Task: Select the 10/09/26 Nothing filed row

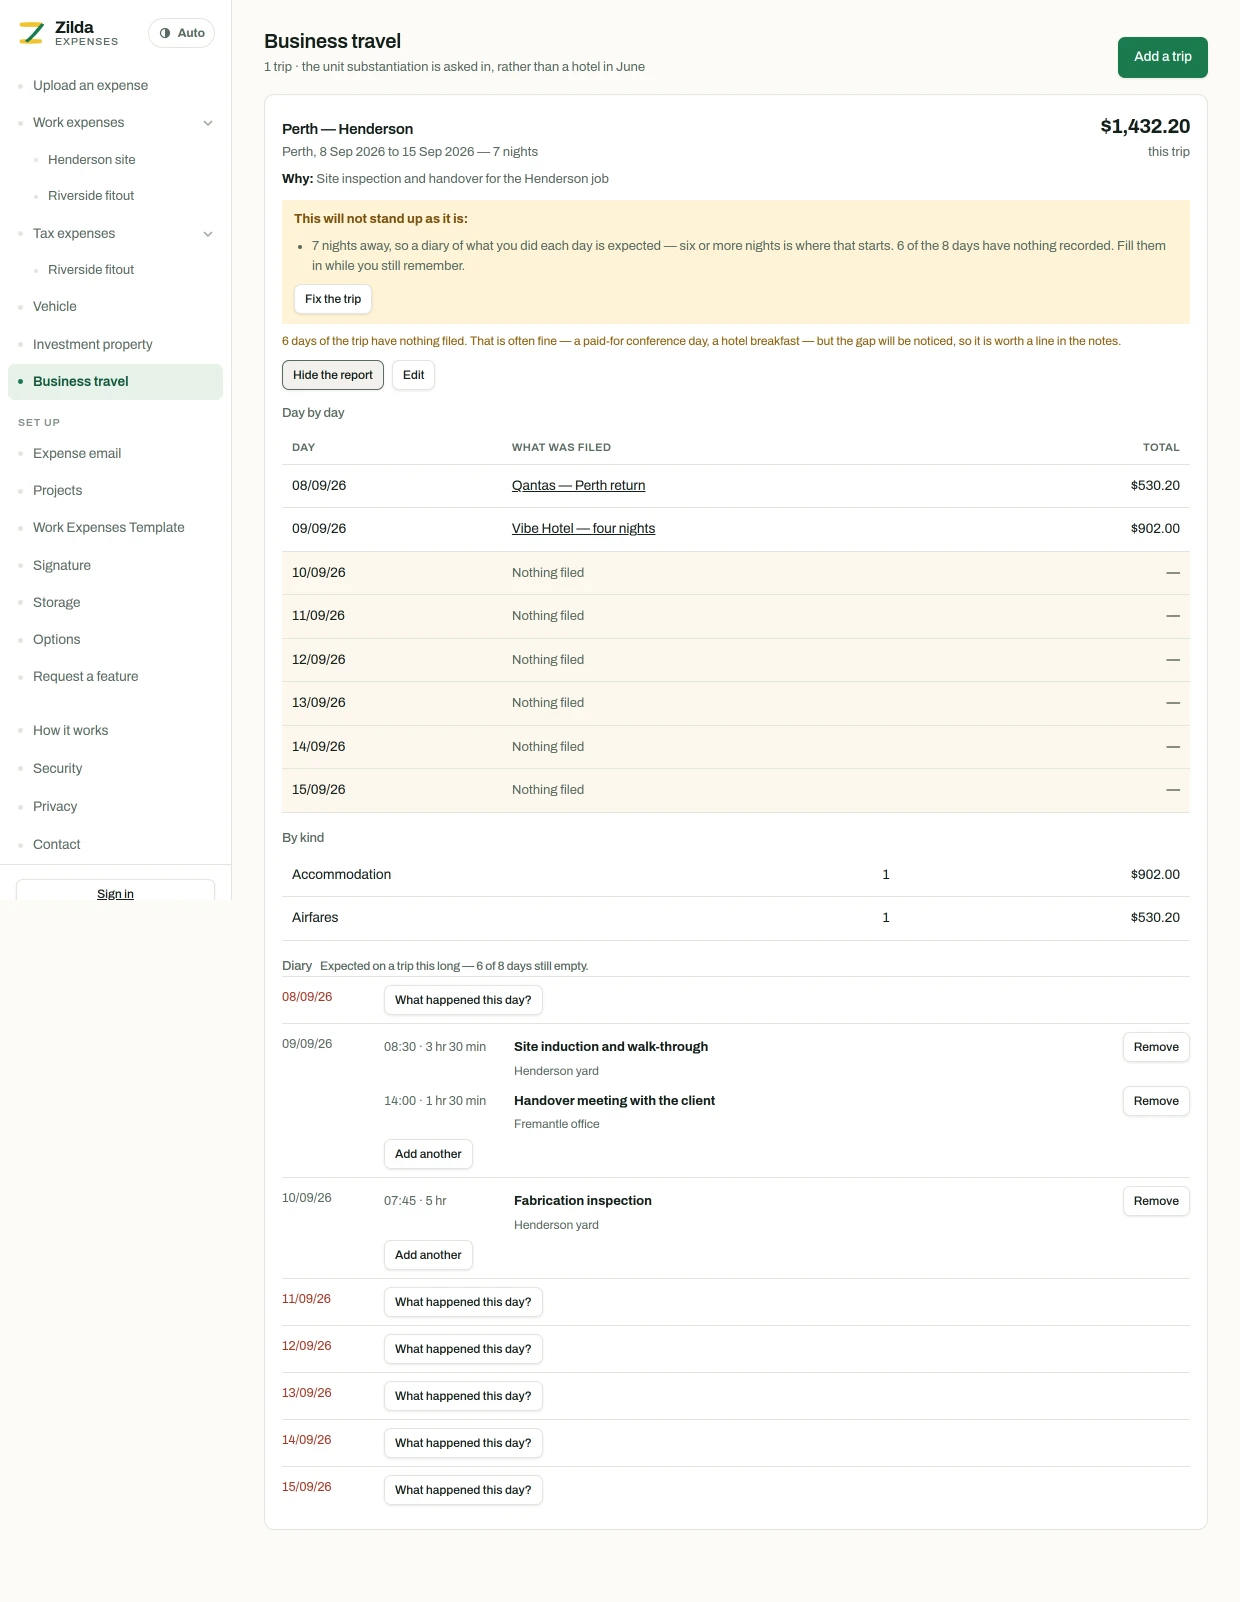Action: pos(736,573)
